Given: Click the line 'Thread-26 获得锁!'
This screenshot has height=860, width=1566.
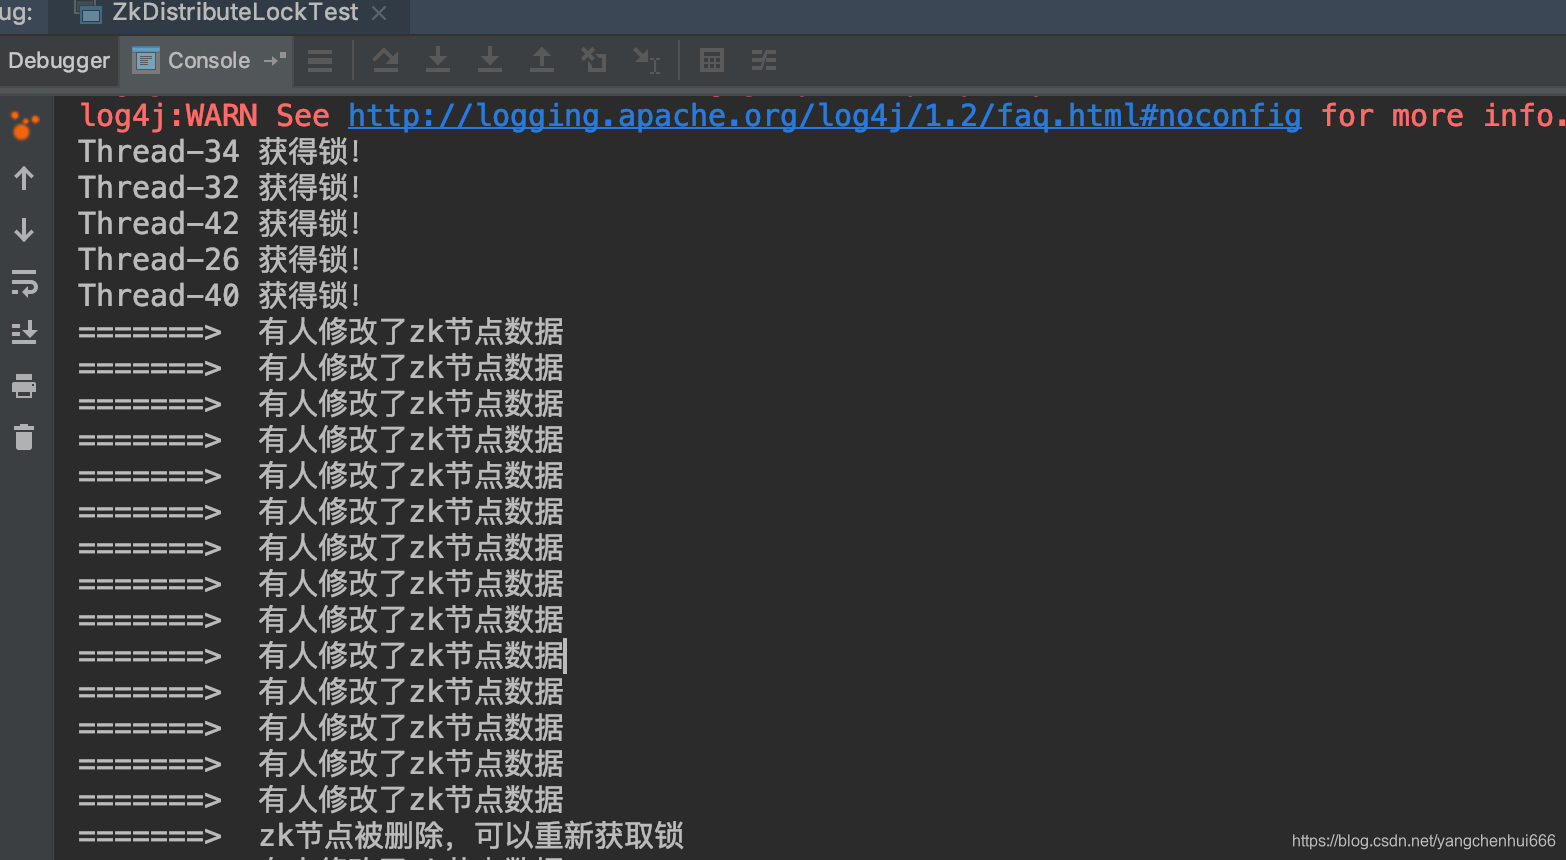Looking at the screenshot, I should coord(219,260).
